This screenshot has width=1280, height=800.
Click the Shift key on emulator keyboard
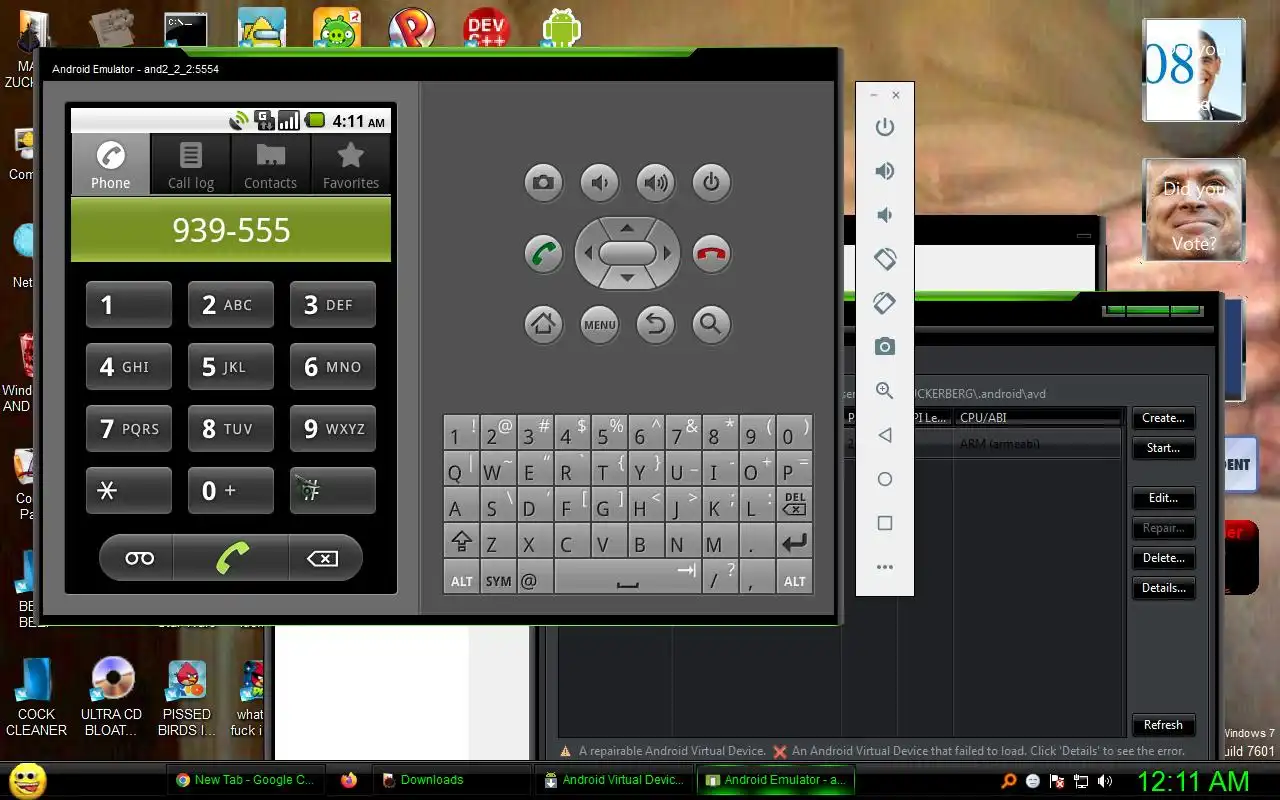(x=461, y=543)
